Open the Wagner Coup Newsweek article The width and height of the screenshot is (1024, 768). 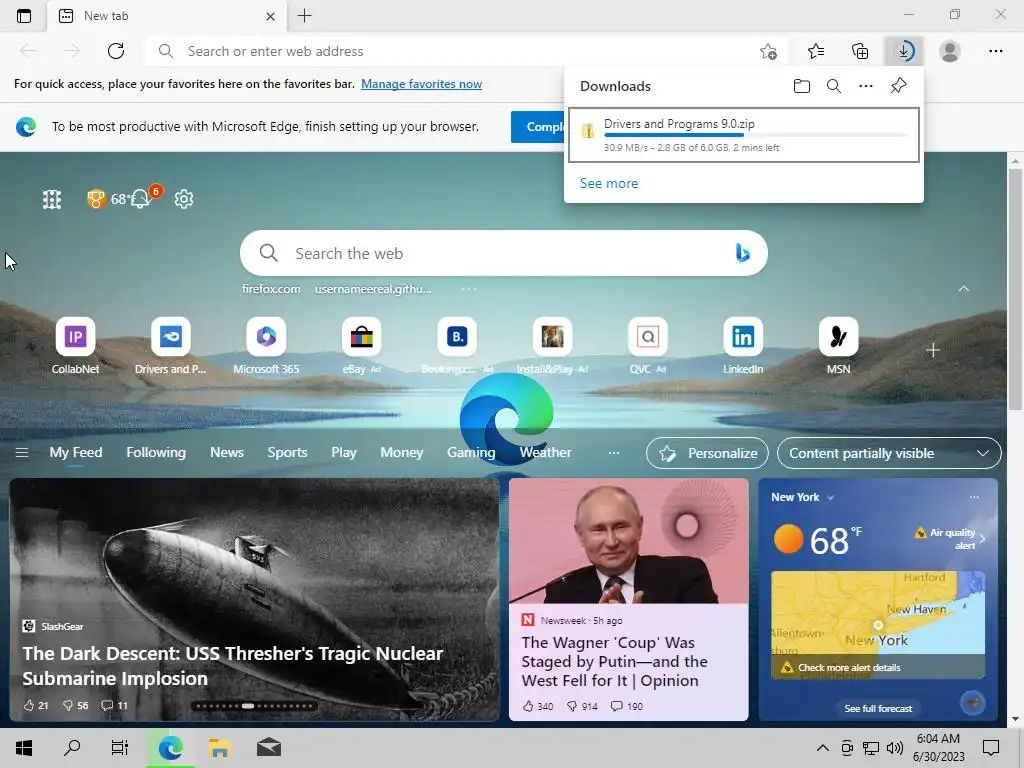pos(628,600)
